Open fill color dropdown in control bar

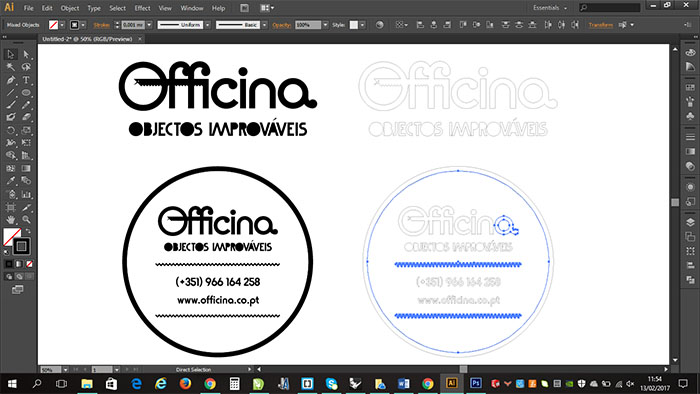click(62, 25)
